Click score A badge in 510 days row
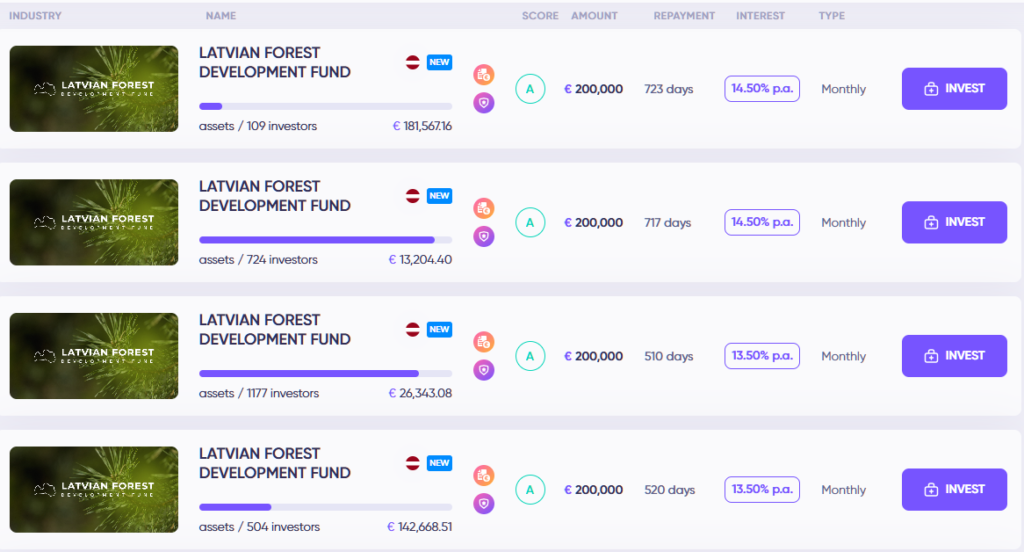This screenshot has height=552, width=1024. 530,356
